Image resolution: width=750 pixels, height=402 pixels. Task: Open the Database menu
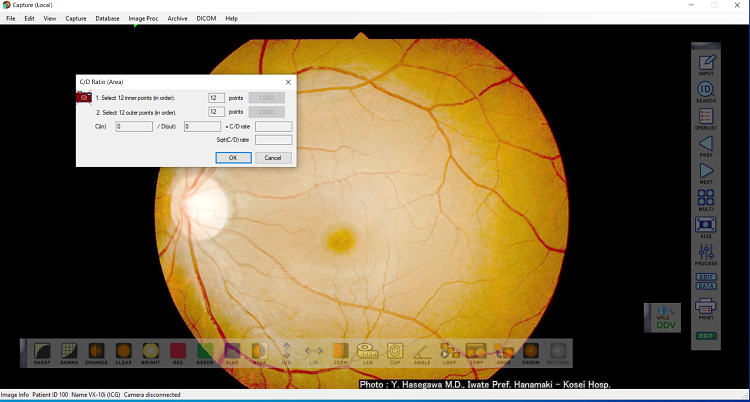tap(107, 18)
